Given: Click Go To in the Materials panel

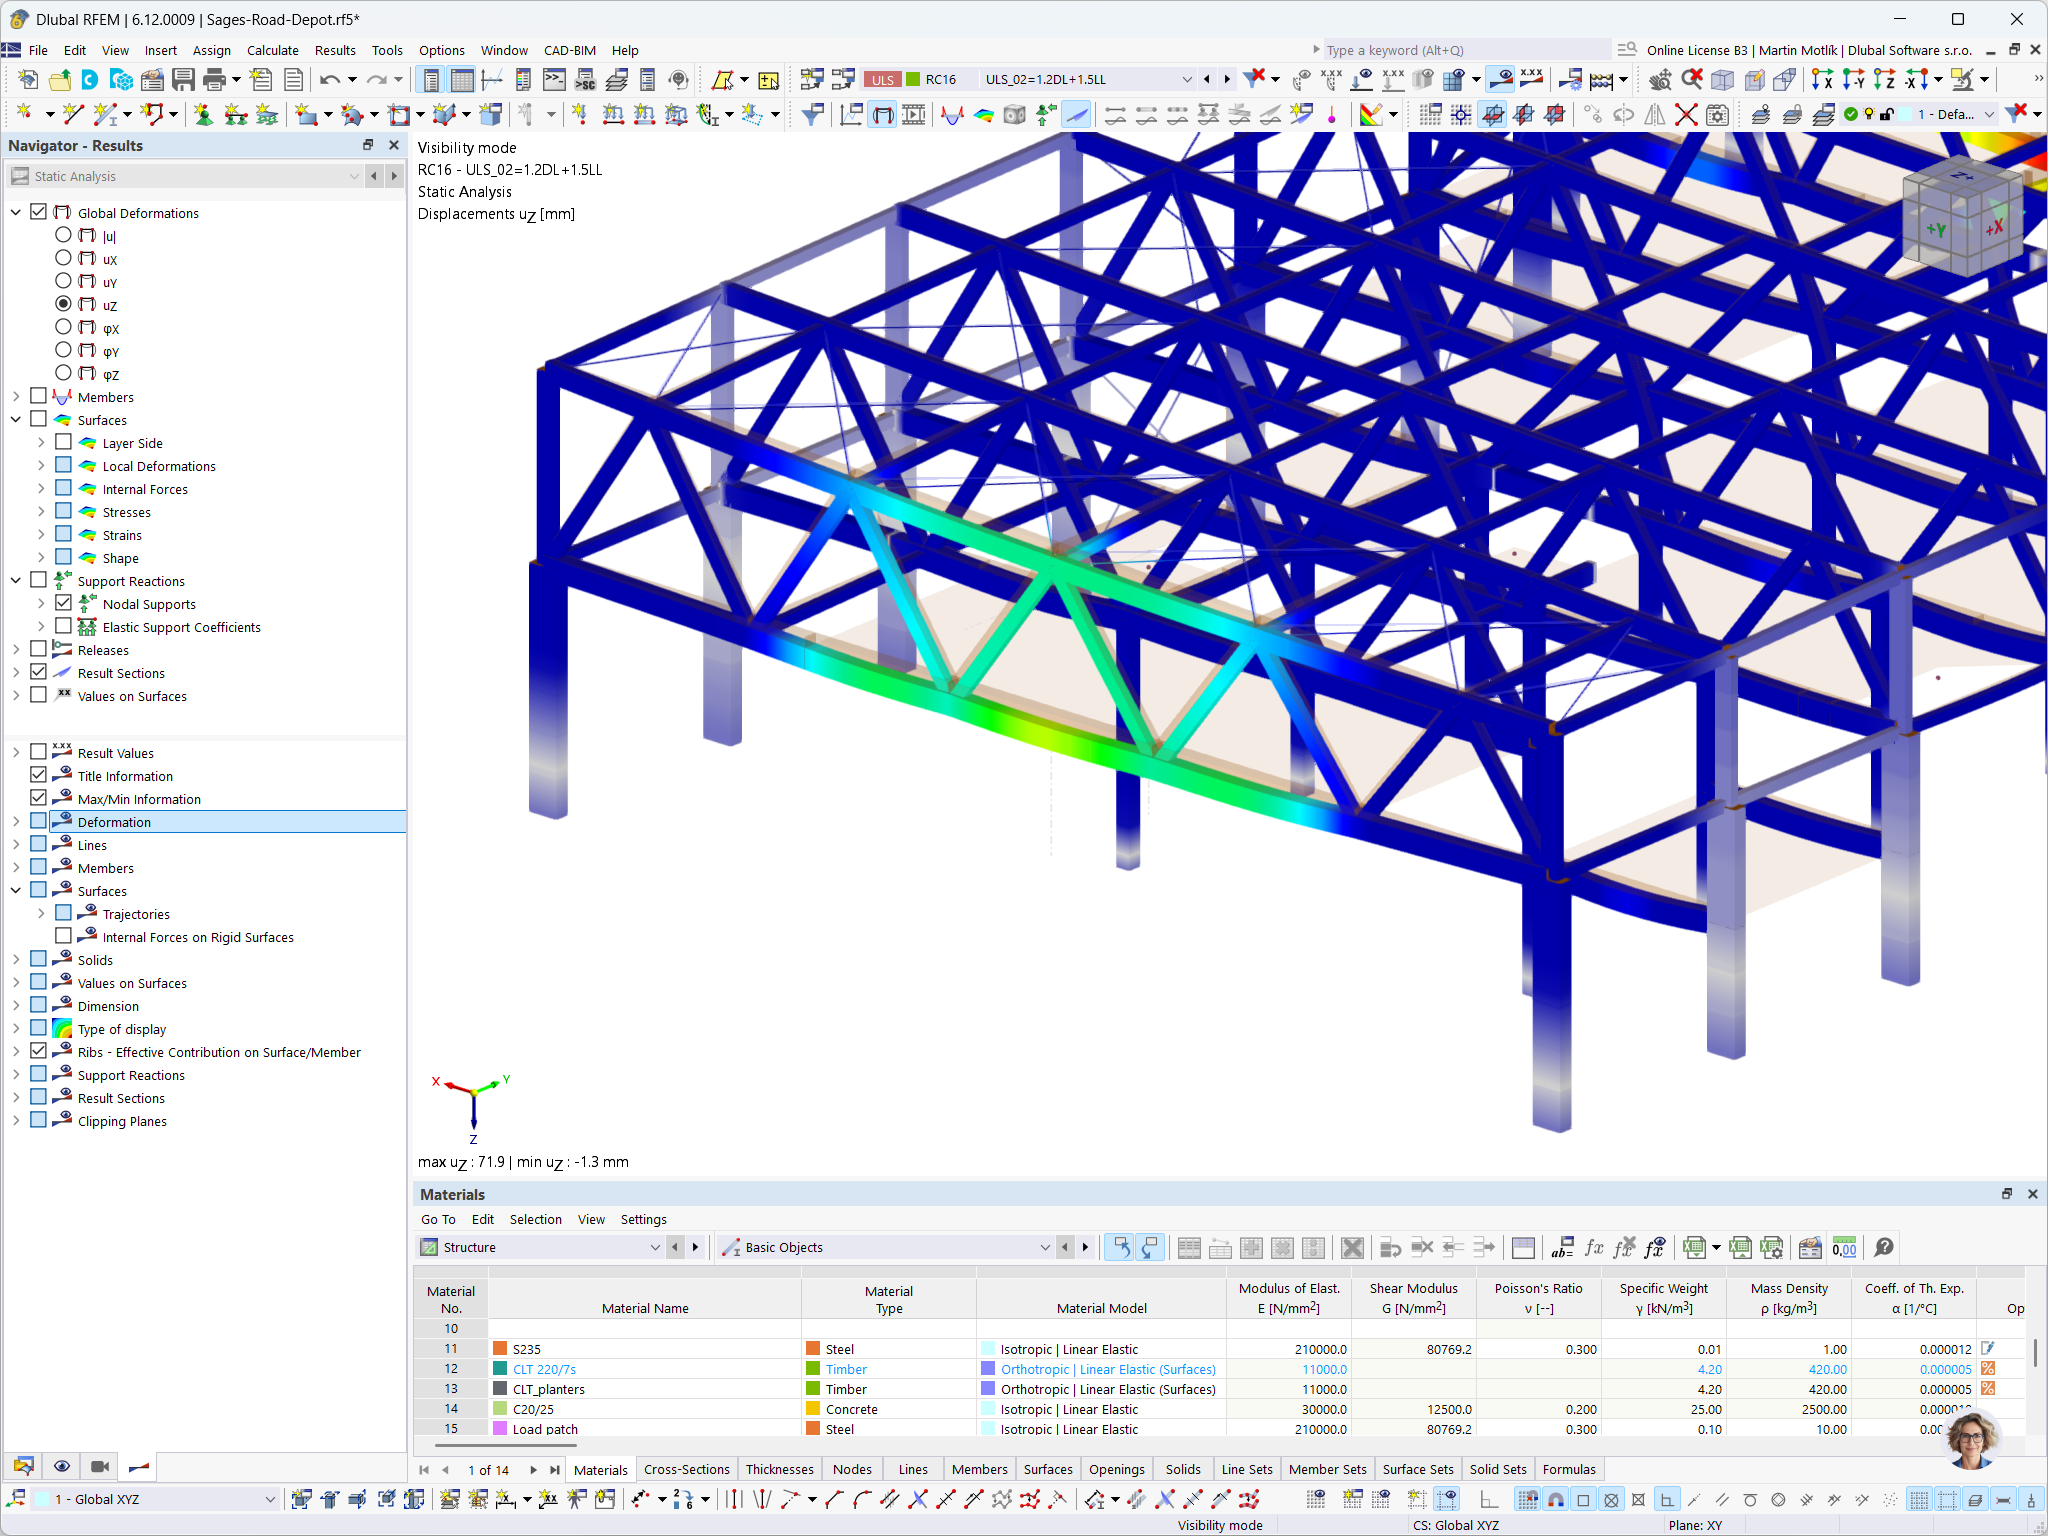Looking at the screenshot, I should click(438, 1219).
